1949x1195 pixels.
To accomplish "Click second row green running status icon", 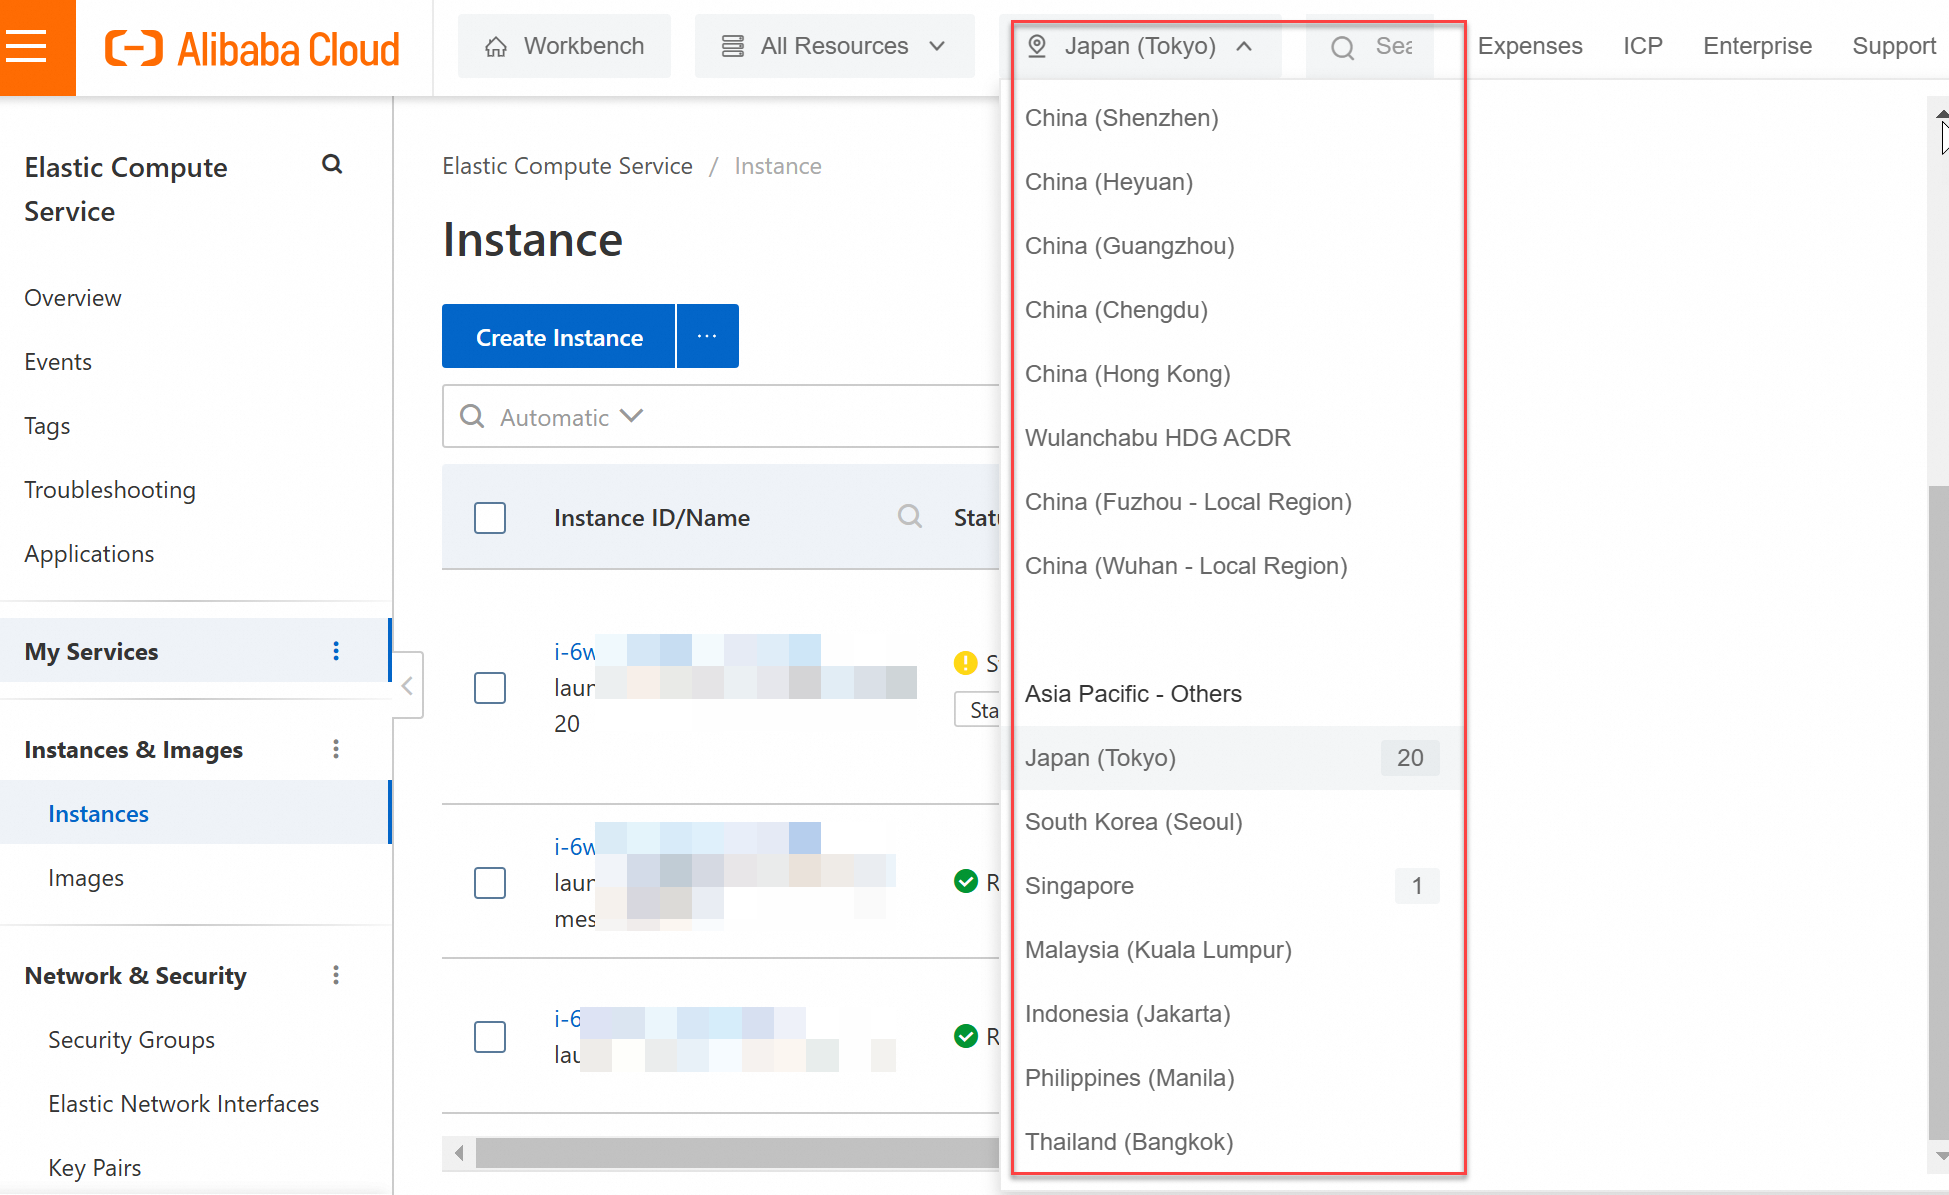I will (965, 881).
